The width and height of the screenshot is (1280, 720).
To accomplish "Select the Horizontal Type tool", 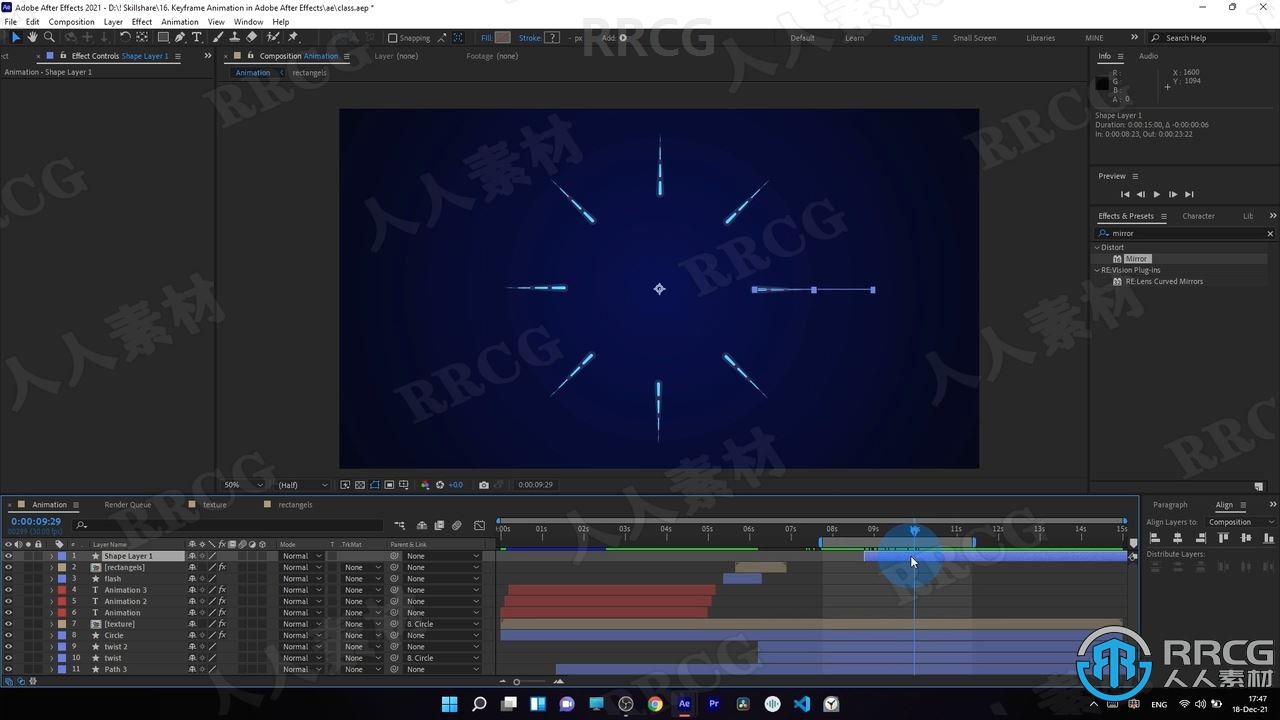I will click(197, 37).
